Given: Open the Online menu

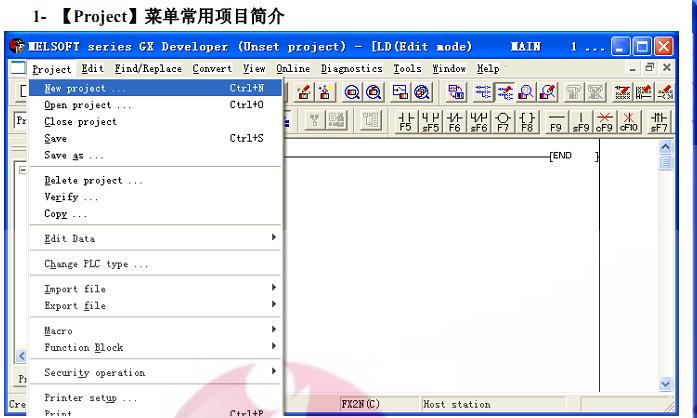Looking at the screenshot, I should 292,69.
